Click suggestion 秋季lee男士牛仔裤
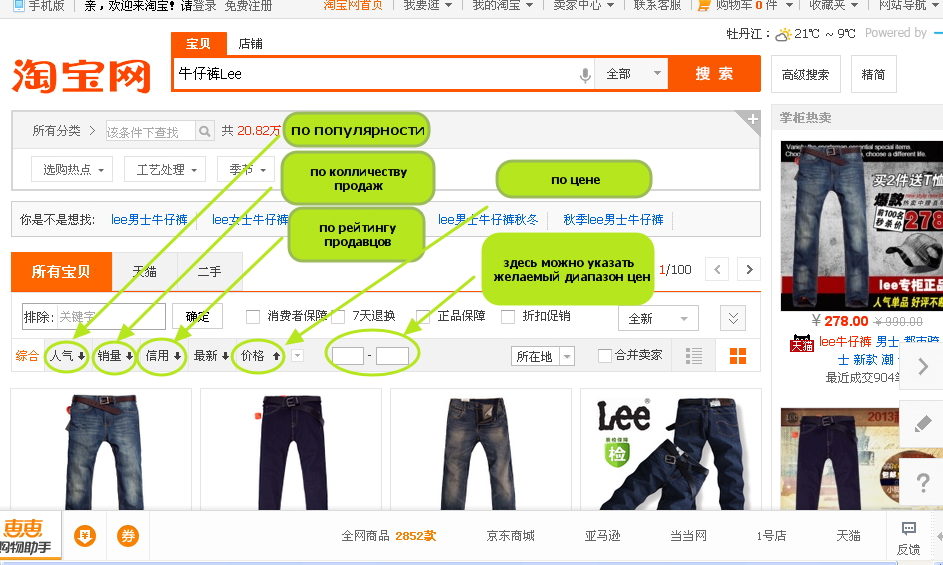Screen dimensions: 943x565 coord(613,220)
